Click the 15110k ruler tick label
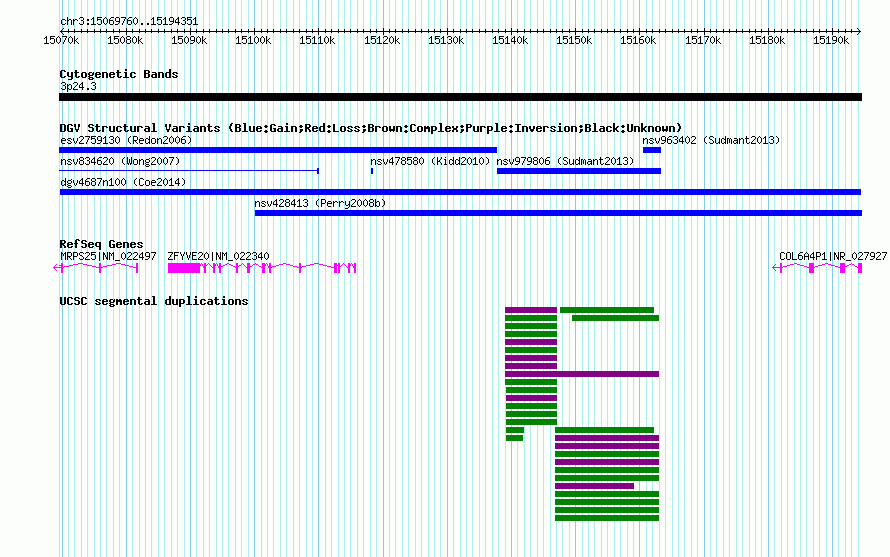 [x=317, y=40]
